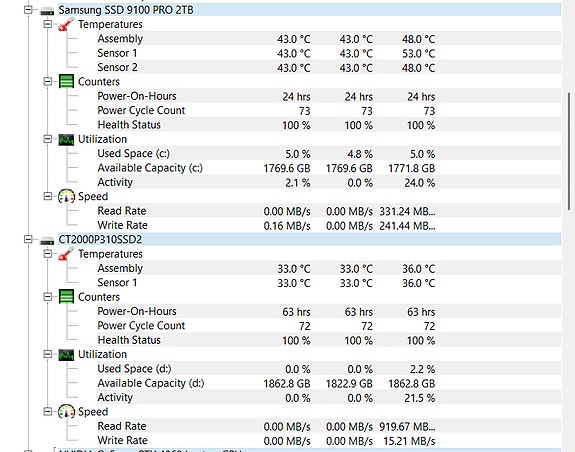
Task: Click the CT2000P310SSD2 Counters green icon
Action: (x=66, y=297)
